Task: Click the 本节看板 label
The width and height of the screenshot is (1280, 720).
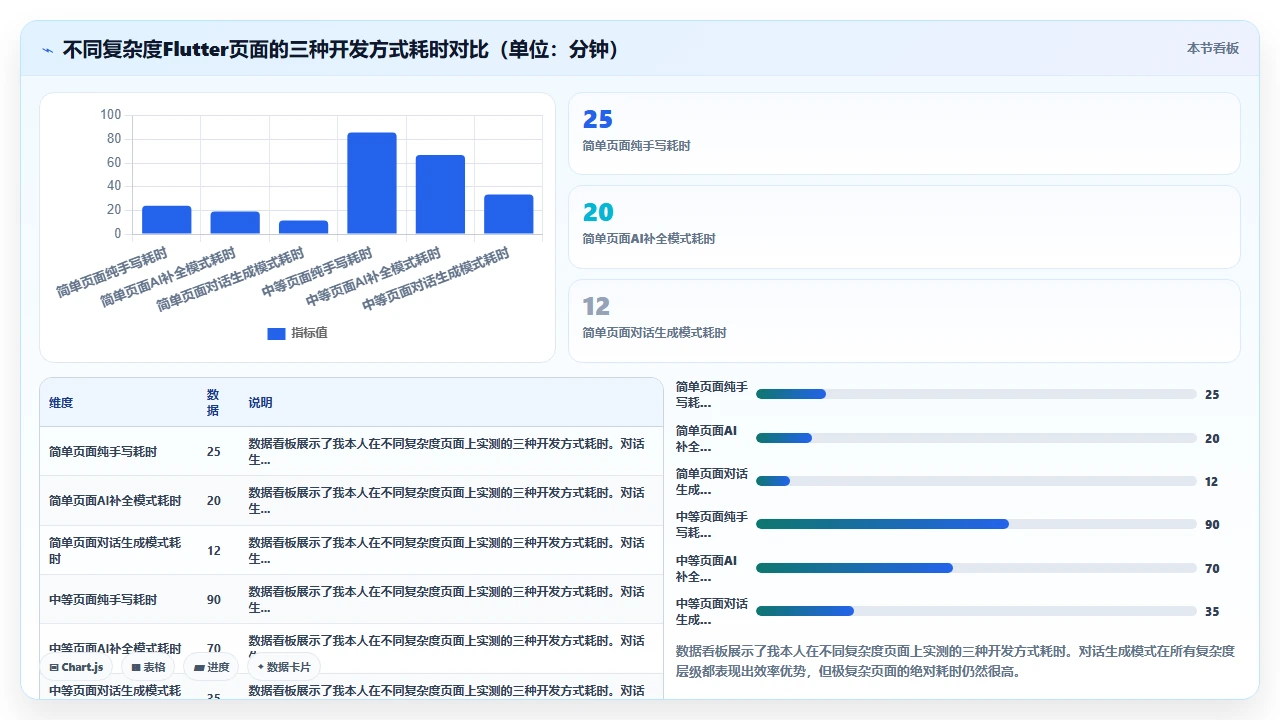Action: (1213, 48)
